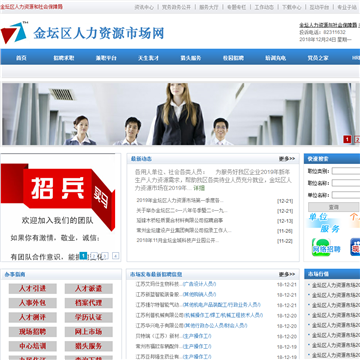
Task: Open the news item dated 12-13
Action: coord(180,221)
